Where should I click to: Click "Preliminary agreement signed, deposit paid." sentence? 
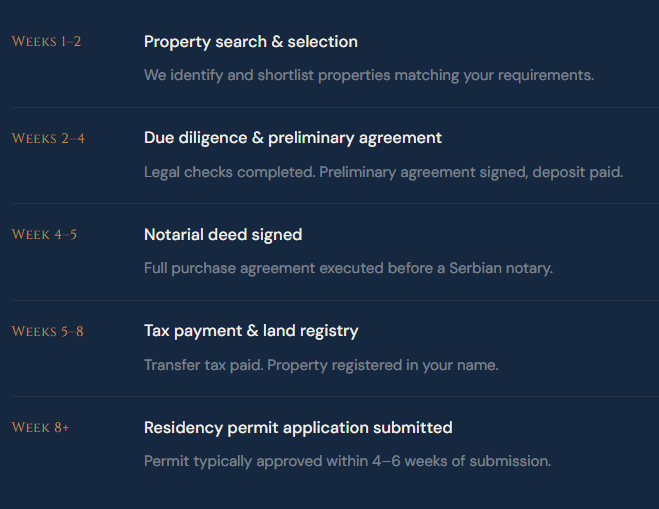point(470,172)
